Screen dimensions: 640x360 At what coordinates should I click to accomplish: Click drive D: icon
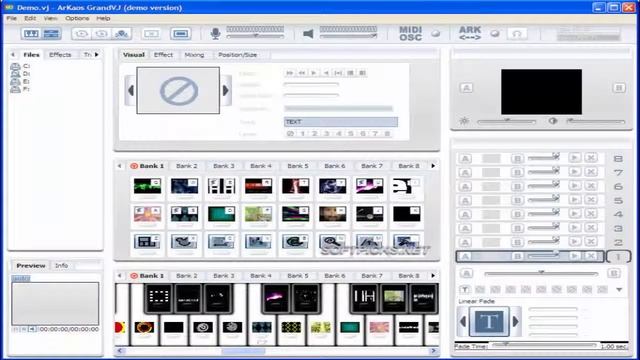[16, 74]
